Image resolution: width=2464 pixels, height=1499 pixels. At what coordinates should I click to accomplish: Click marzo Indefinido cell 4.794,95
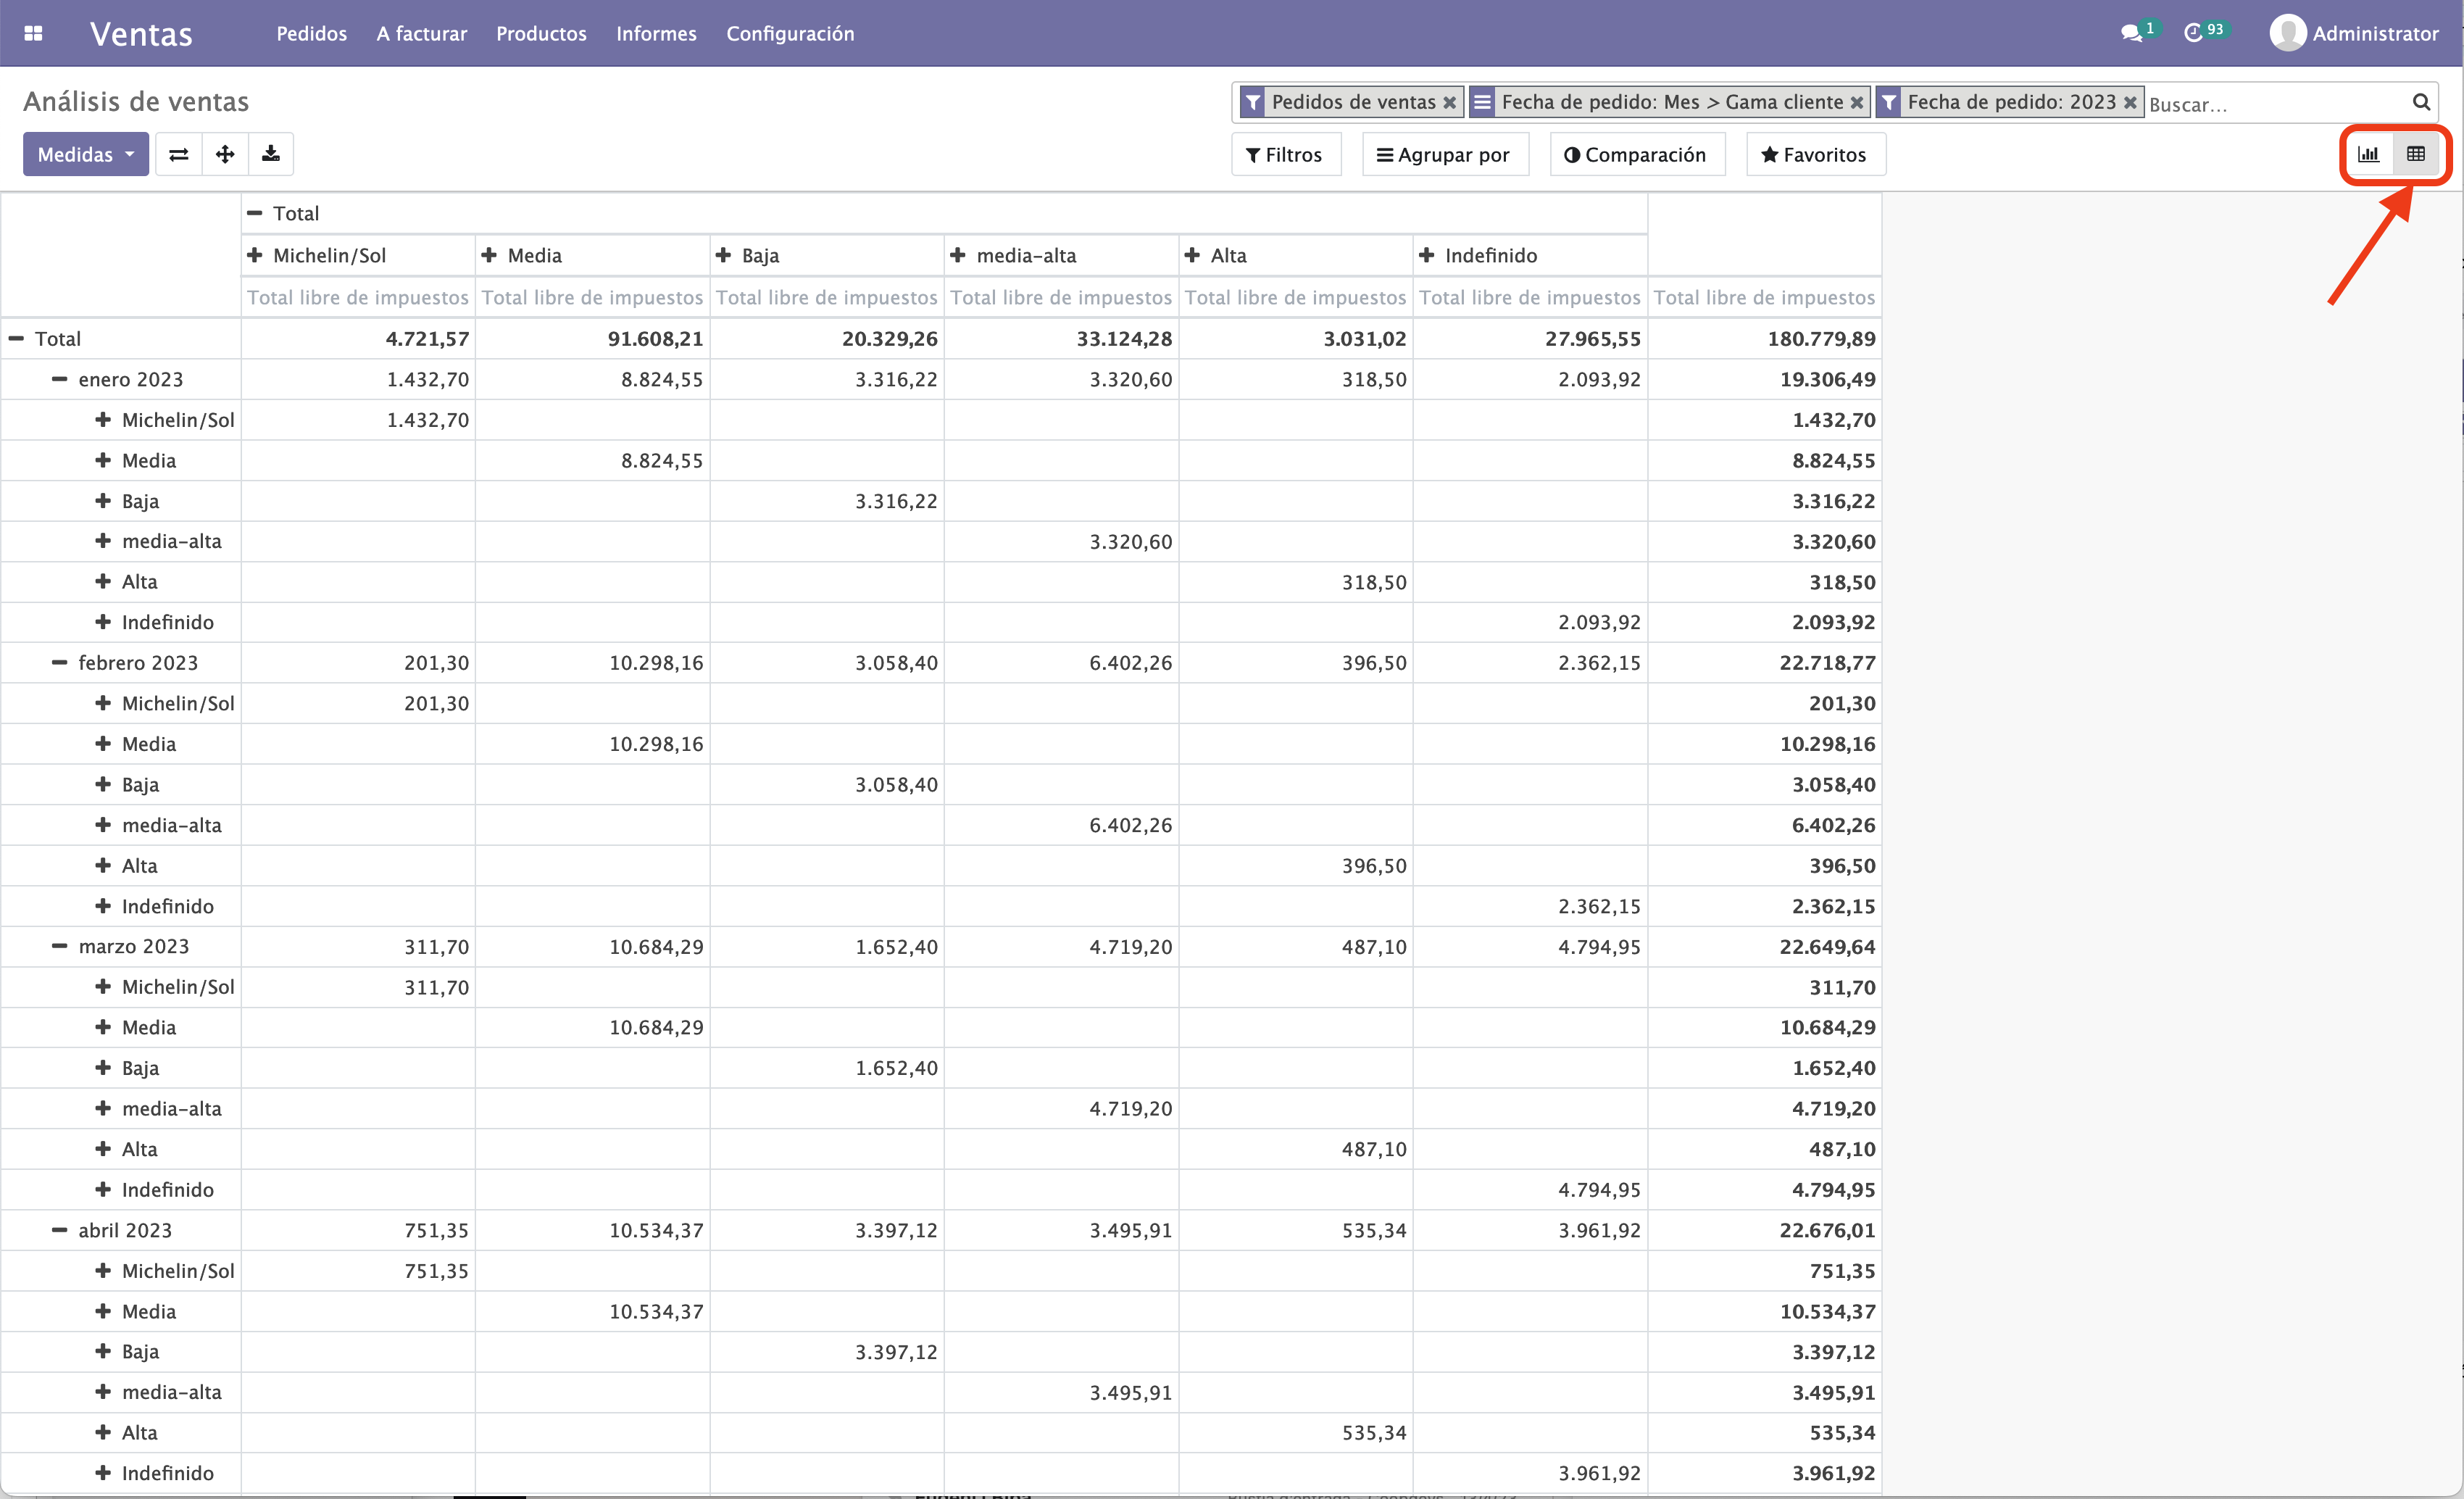point(1530,946)
